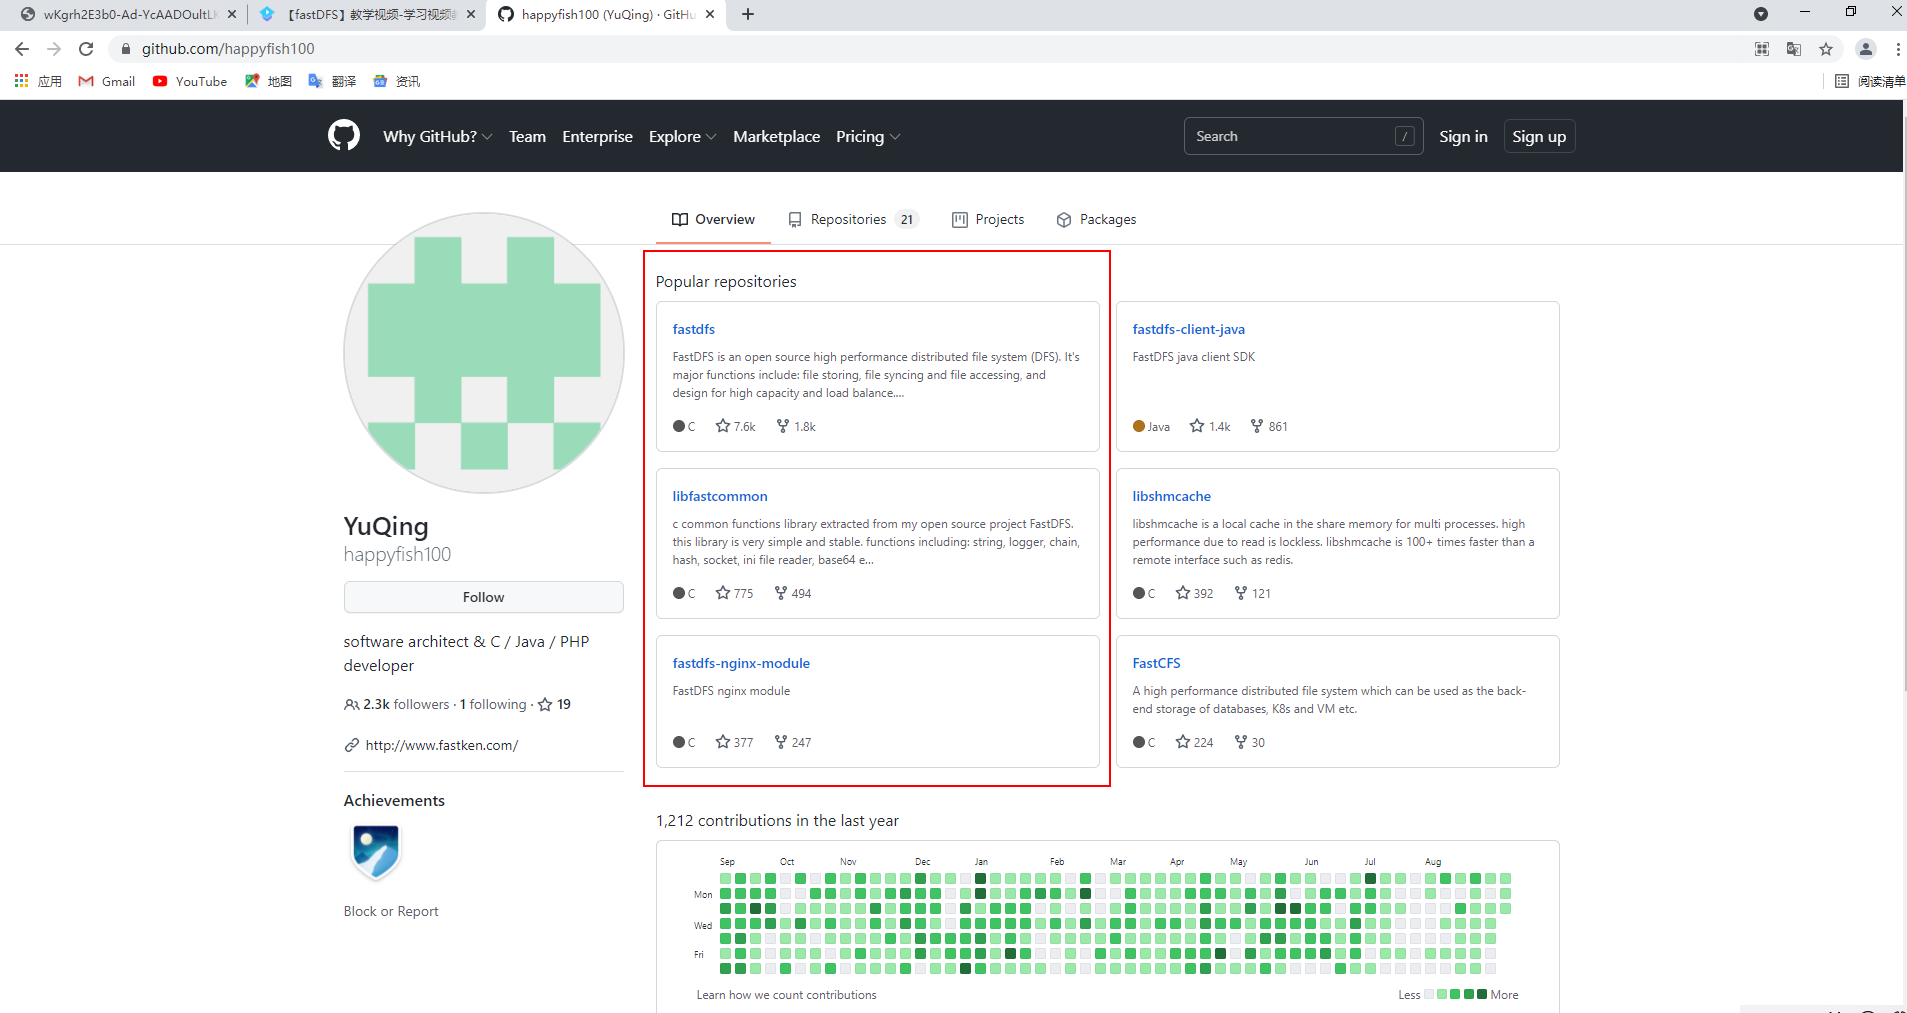The image size is (1907, 1013).
Task: Click the Sign up button
Action: pyautogui.click(x=1539, y=136)
